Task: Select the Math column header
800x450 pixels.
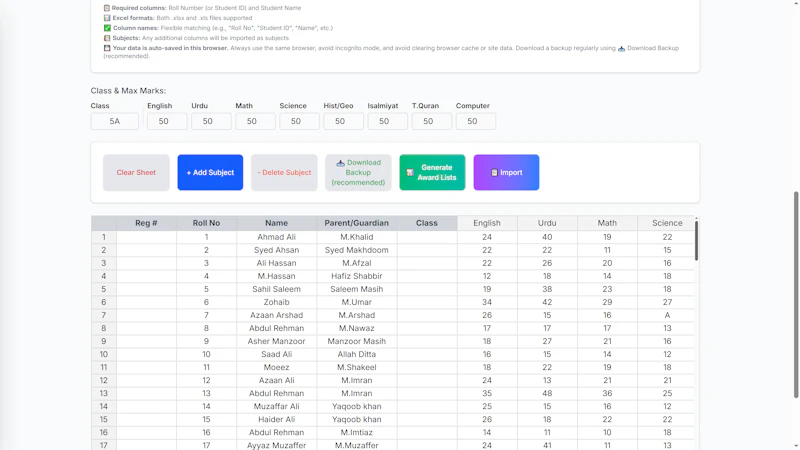Action: pos(607,223)
